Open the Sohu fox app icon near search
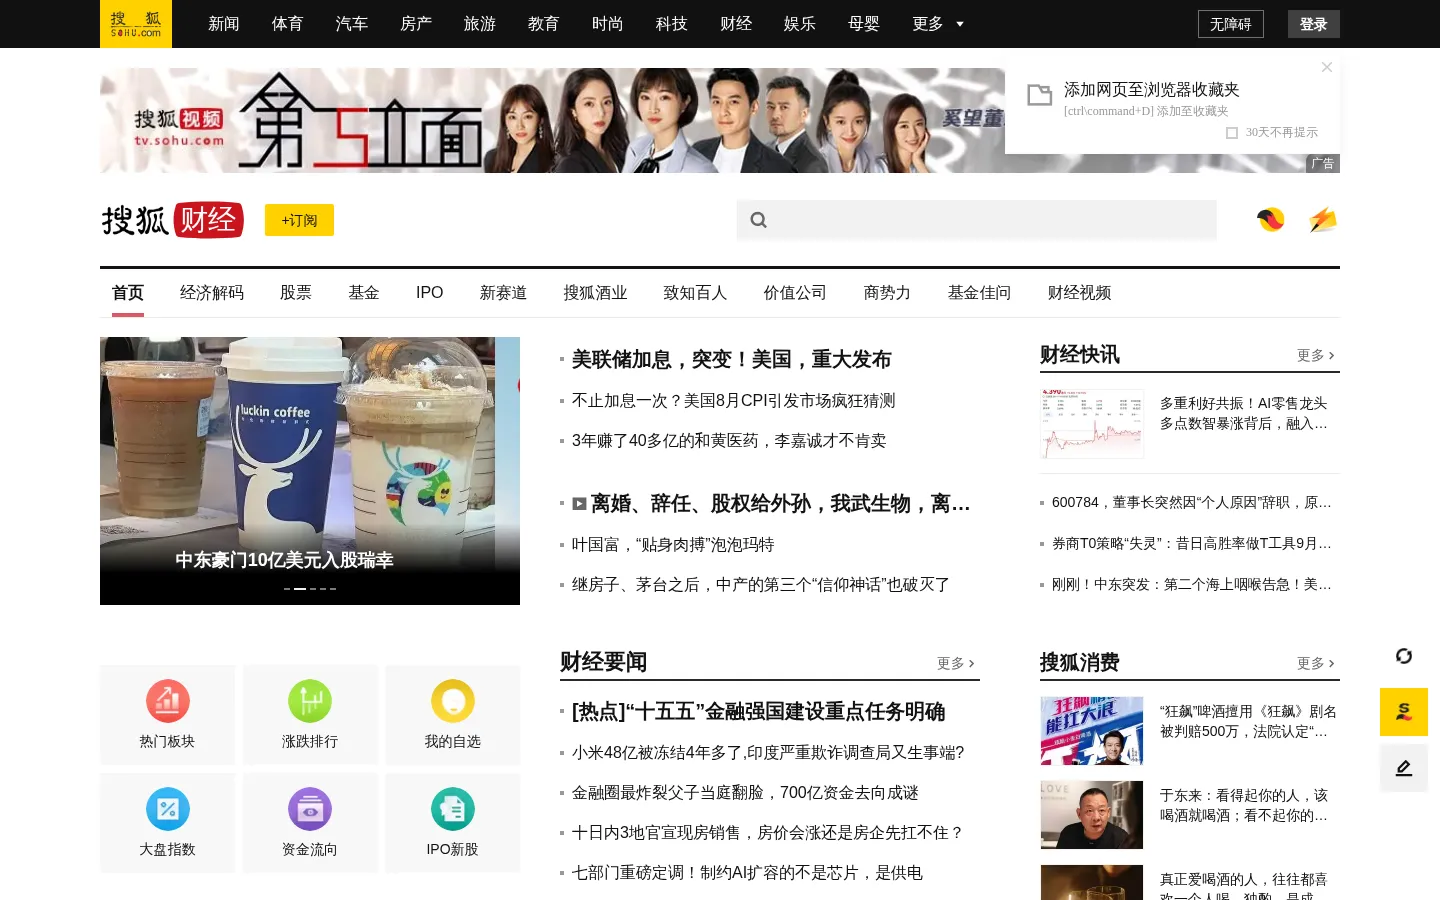This screenshot has width=1440, height=900. point(1271,219)
